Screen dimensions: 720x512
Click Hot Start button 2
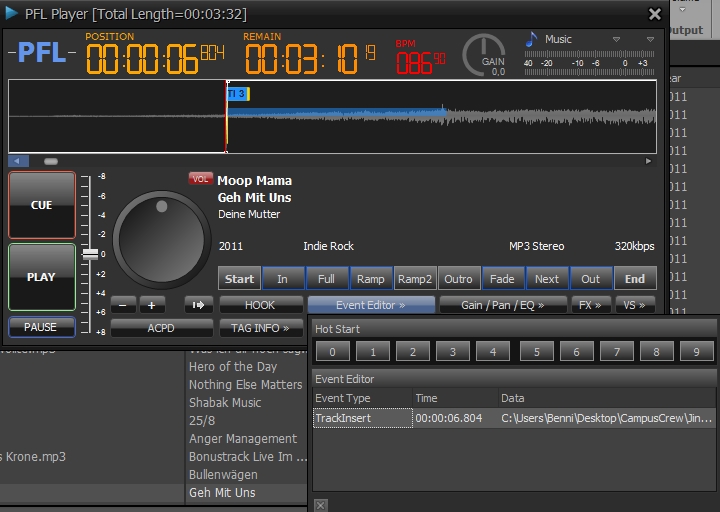point(413,352)
